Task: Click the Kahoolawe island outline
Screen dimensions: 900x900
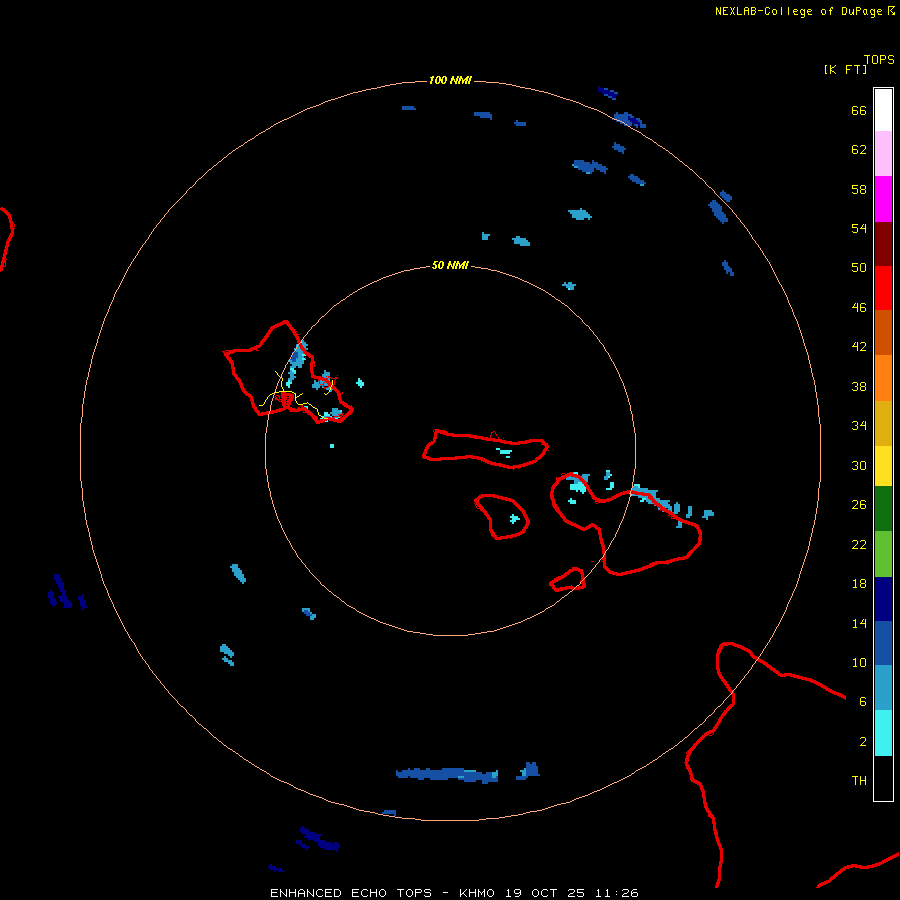Action: click(568, 579)
